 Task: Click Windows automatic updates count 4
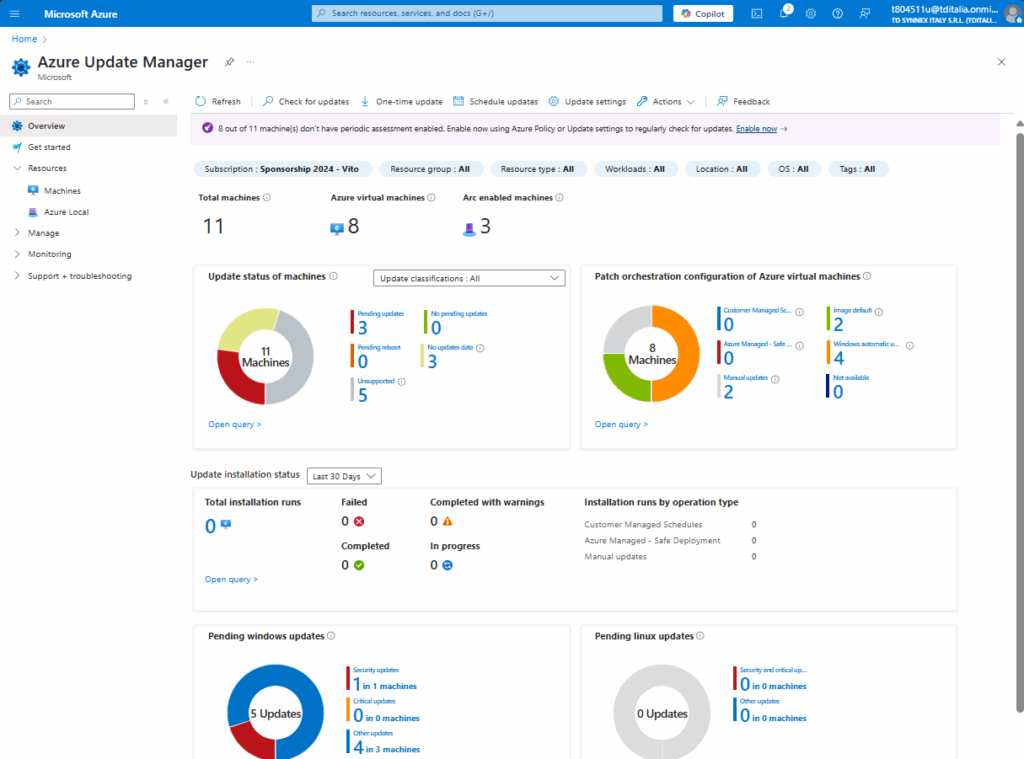(839, 358)
